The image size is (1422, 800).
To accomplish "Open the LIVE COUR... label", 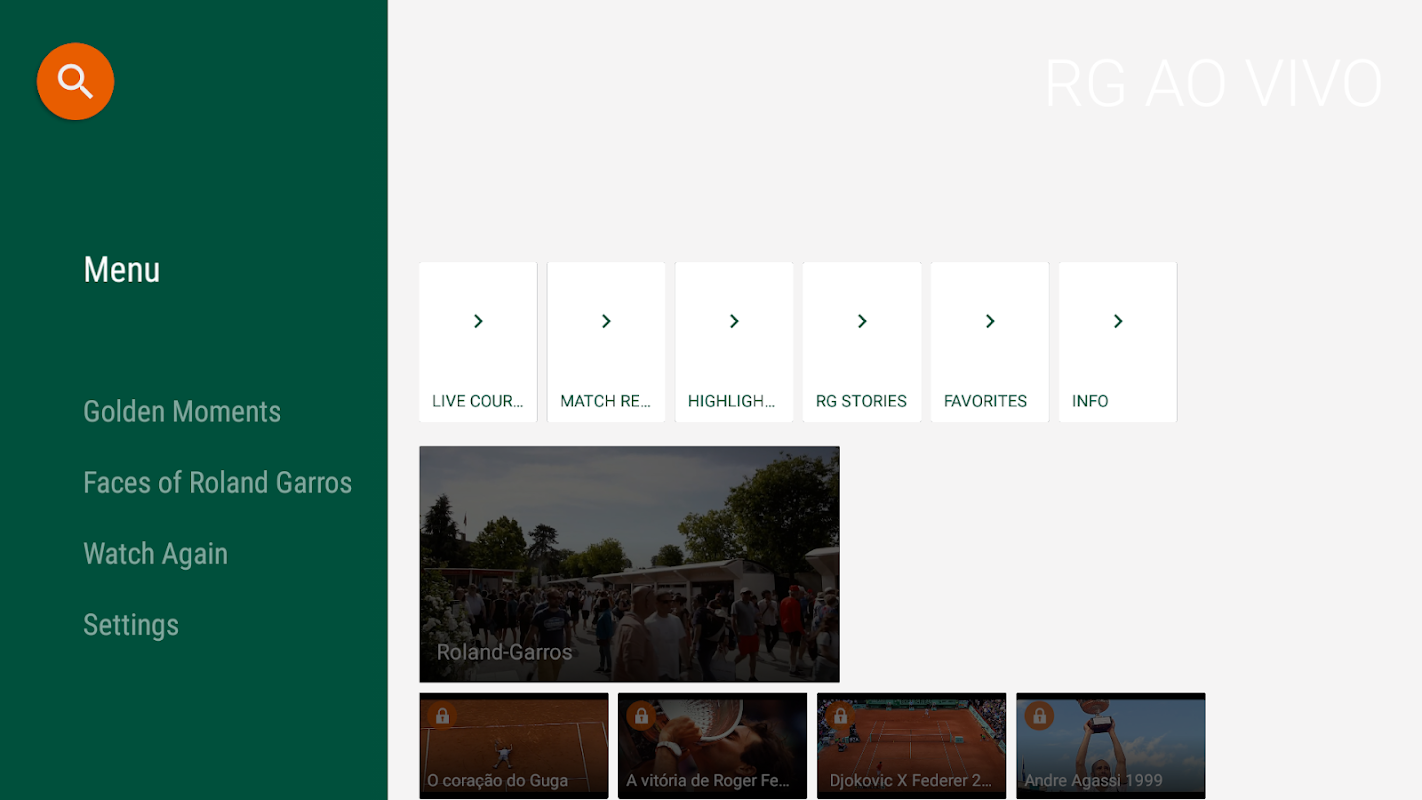I will (478, 401).
